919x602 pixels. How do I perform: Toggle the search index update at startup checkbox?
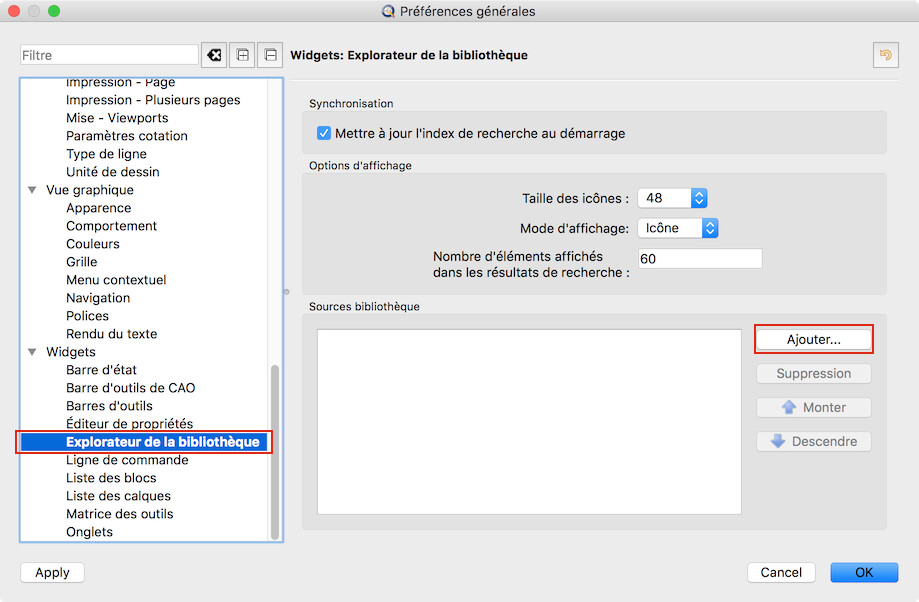[324, 133]
